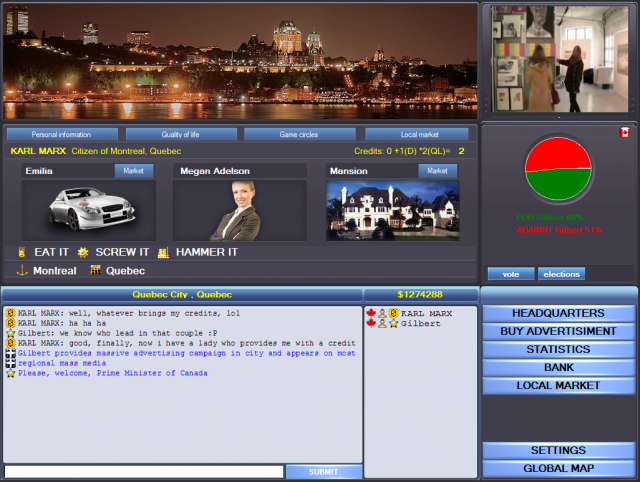This screenshot has height=482, width=640.
Task: Submit the chat message
Action: [x=324, y=472]
